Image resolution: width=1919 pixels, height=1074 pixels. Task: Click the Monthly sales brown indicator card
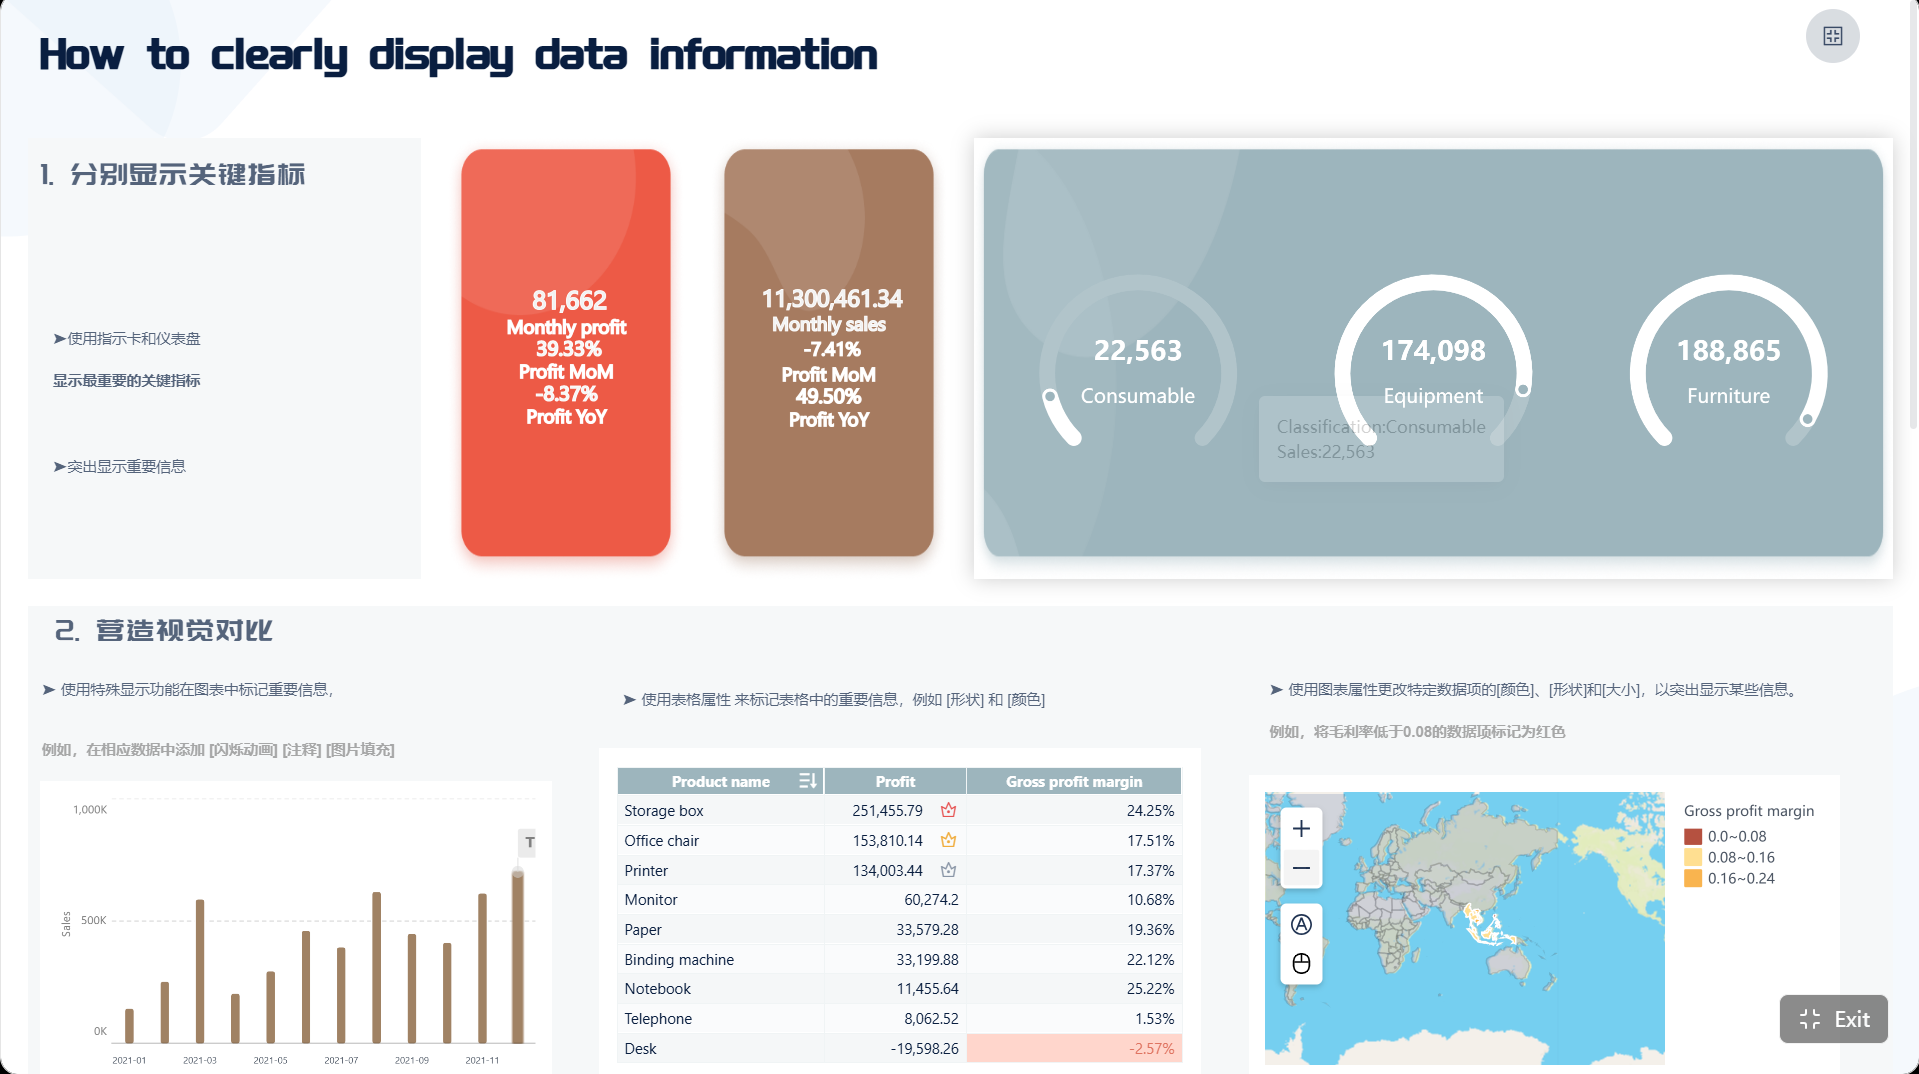(x=829, y=353)
